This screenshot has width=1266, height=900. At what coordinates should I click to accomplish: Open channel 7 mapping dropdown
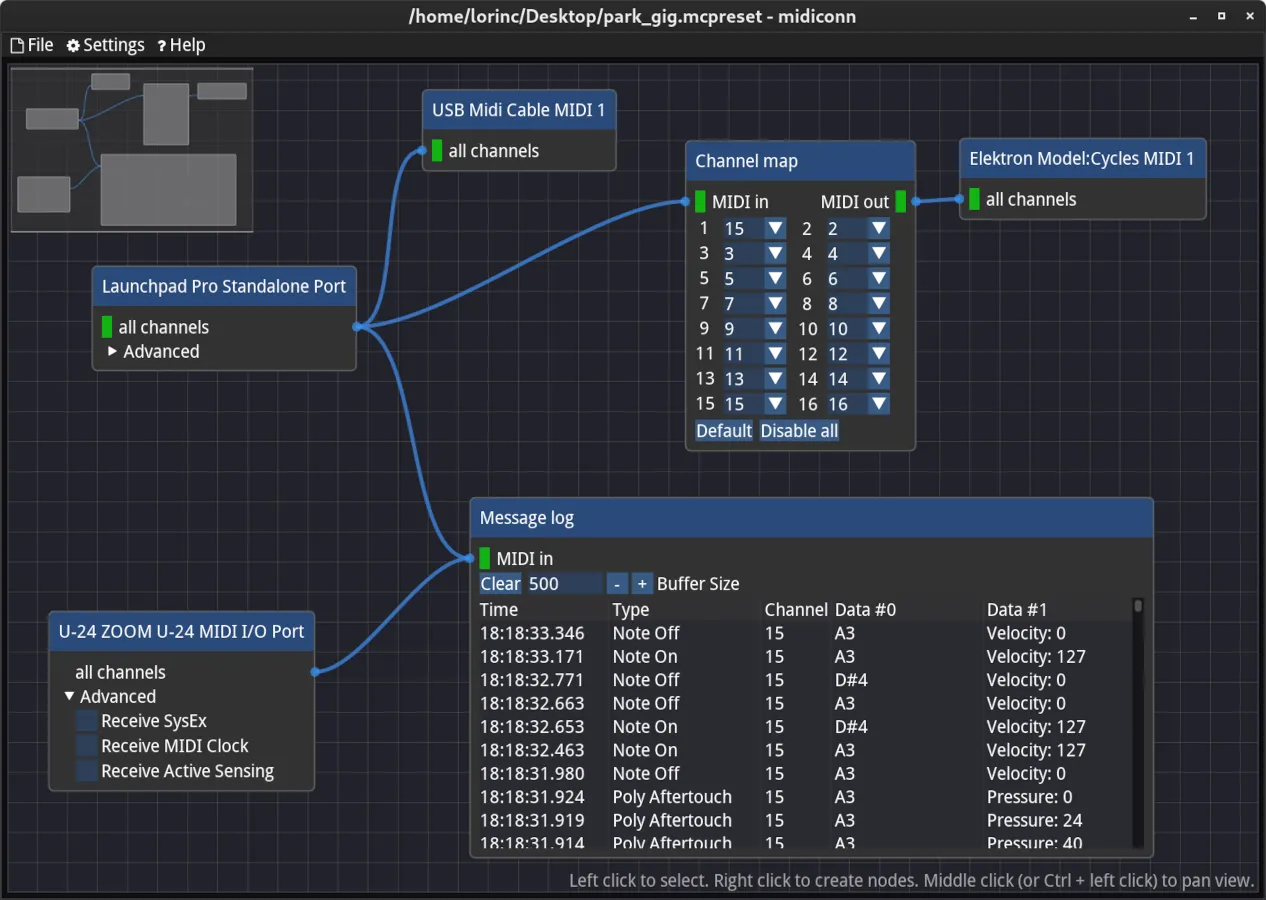tap(775, 304)
